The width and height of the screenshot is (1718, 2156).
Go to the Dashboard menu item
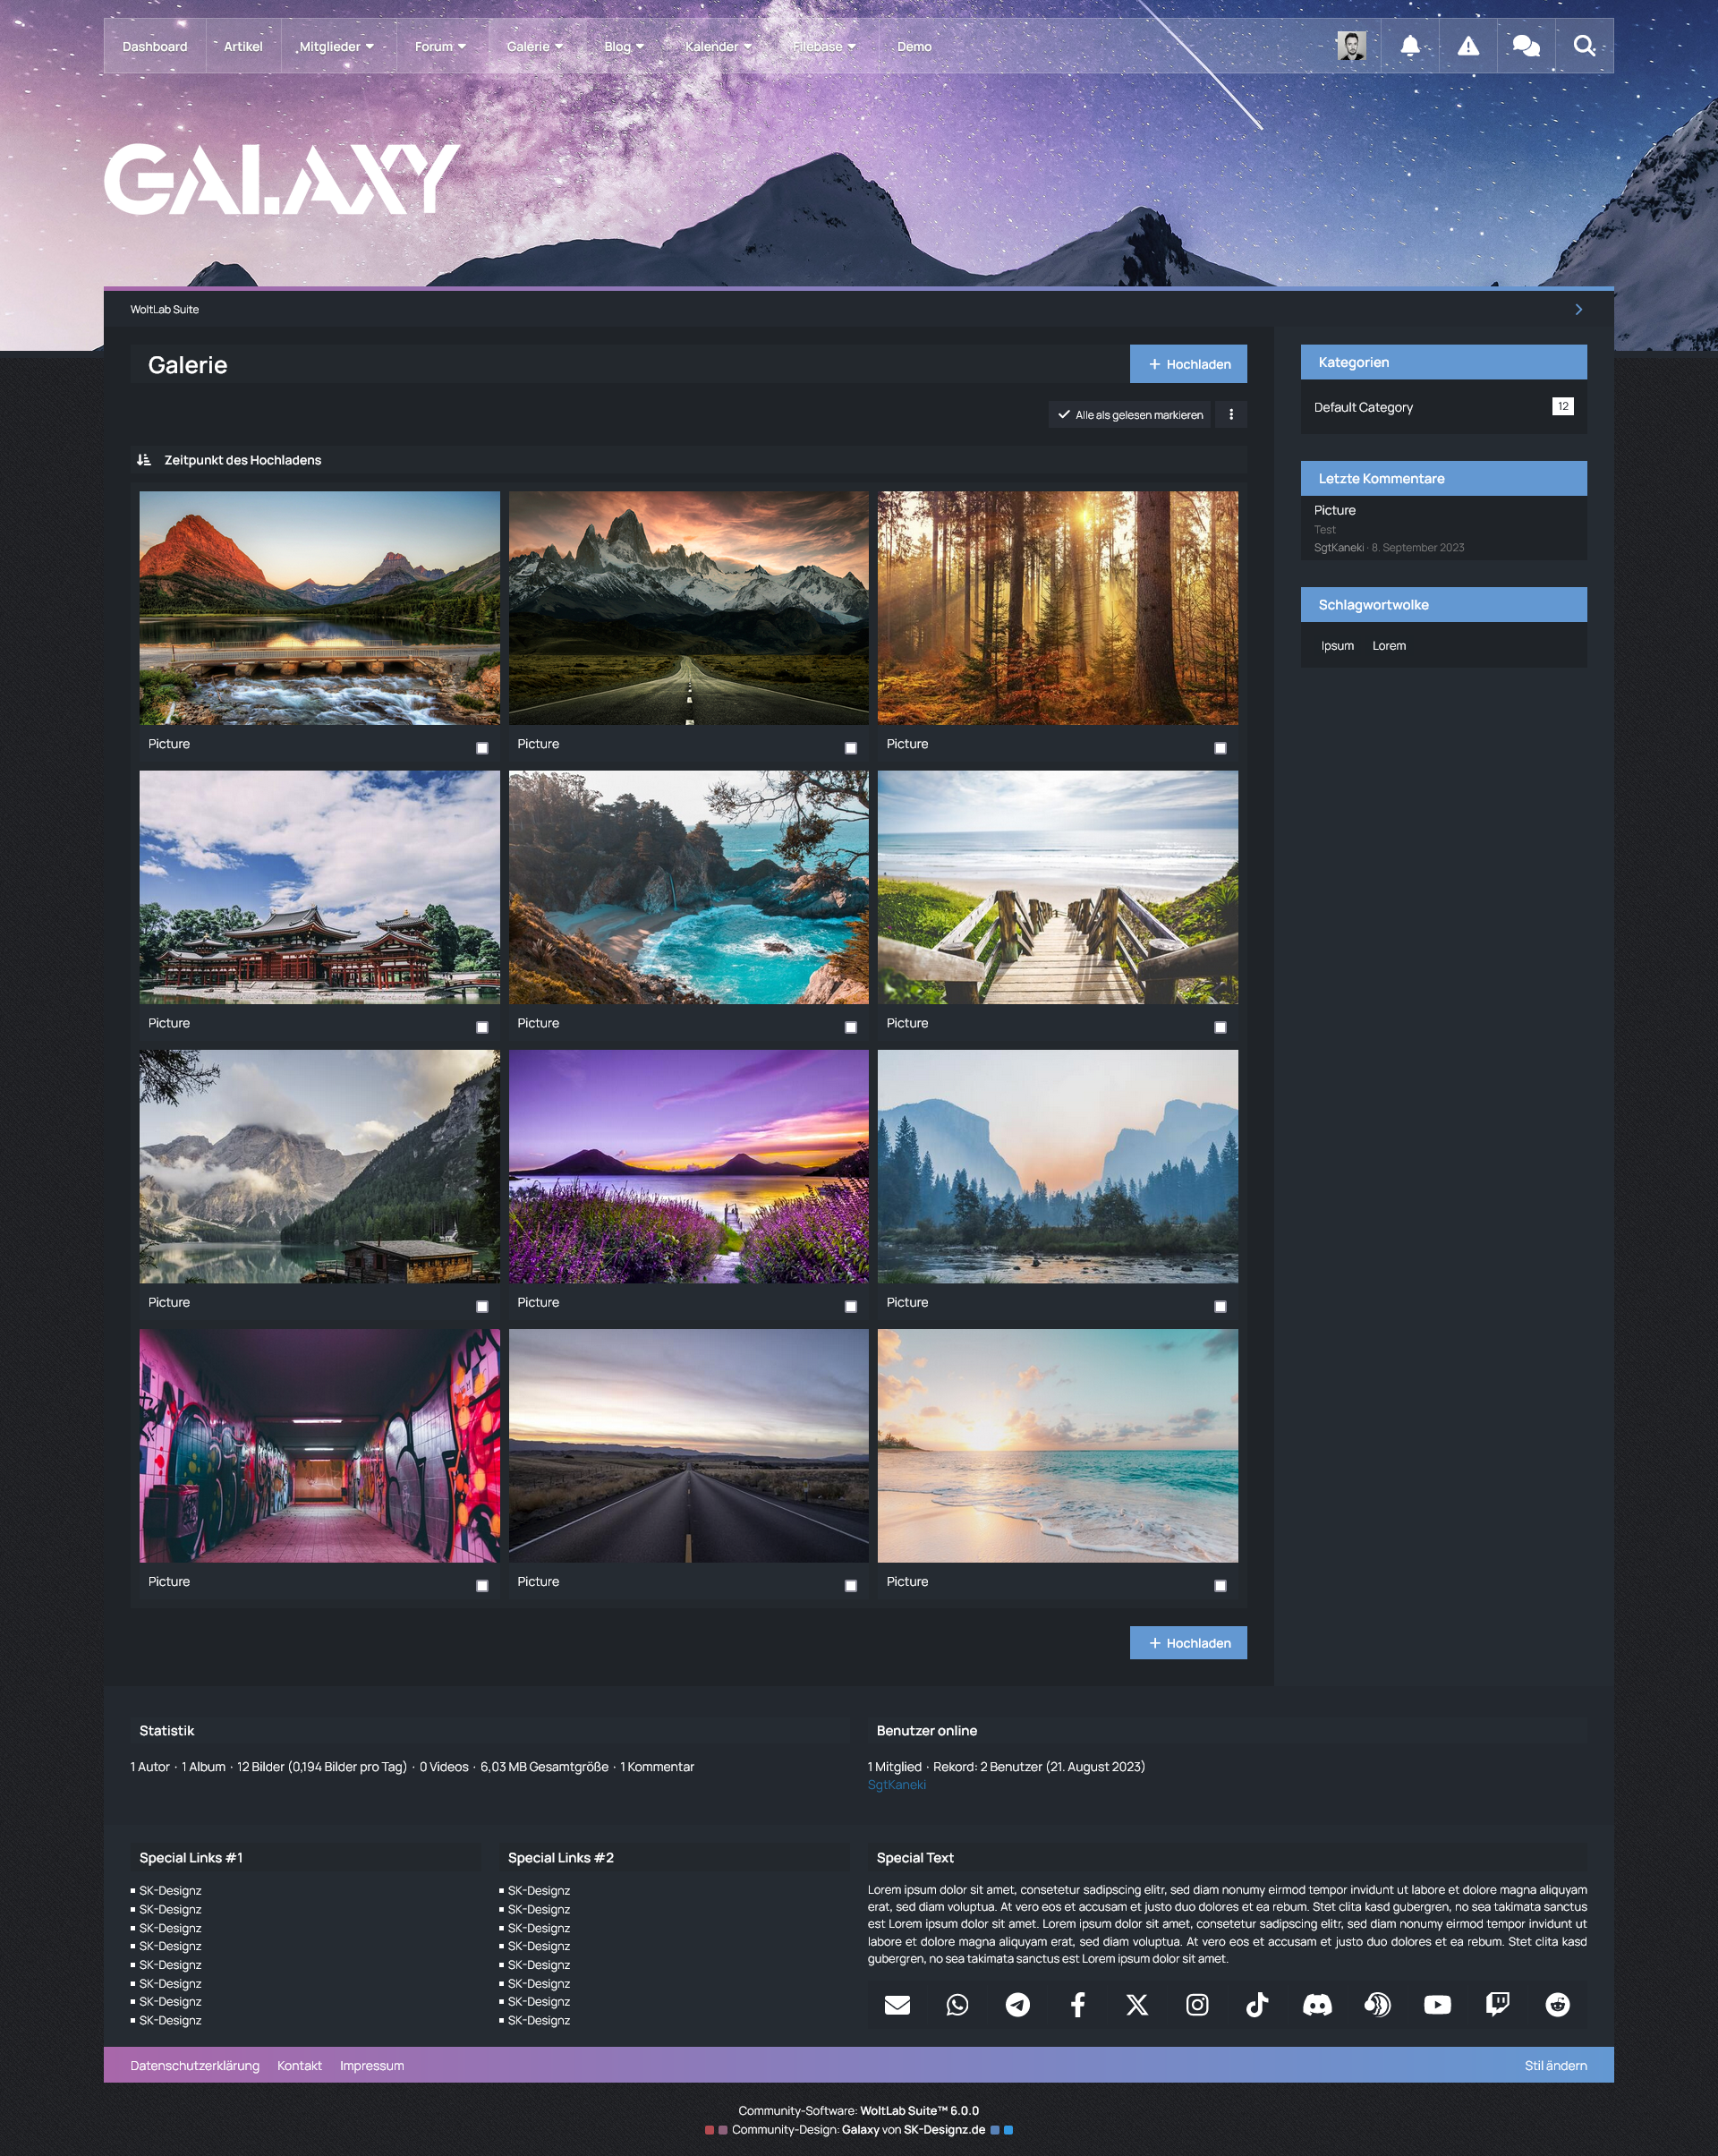click(155, 47)
